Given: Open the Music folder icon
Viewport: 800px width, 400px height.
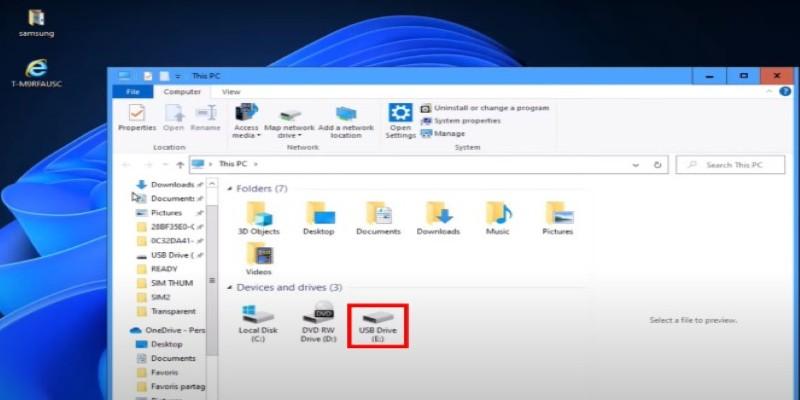Looking at the screenshot, I should (497, 214).
